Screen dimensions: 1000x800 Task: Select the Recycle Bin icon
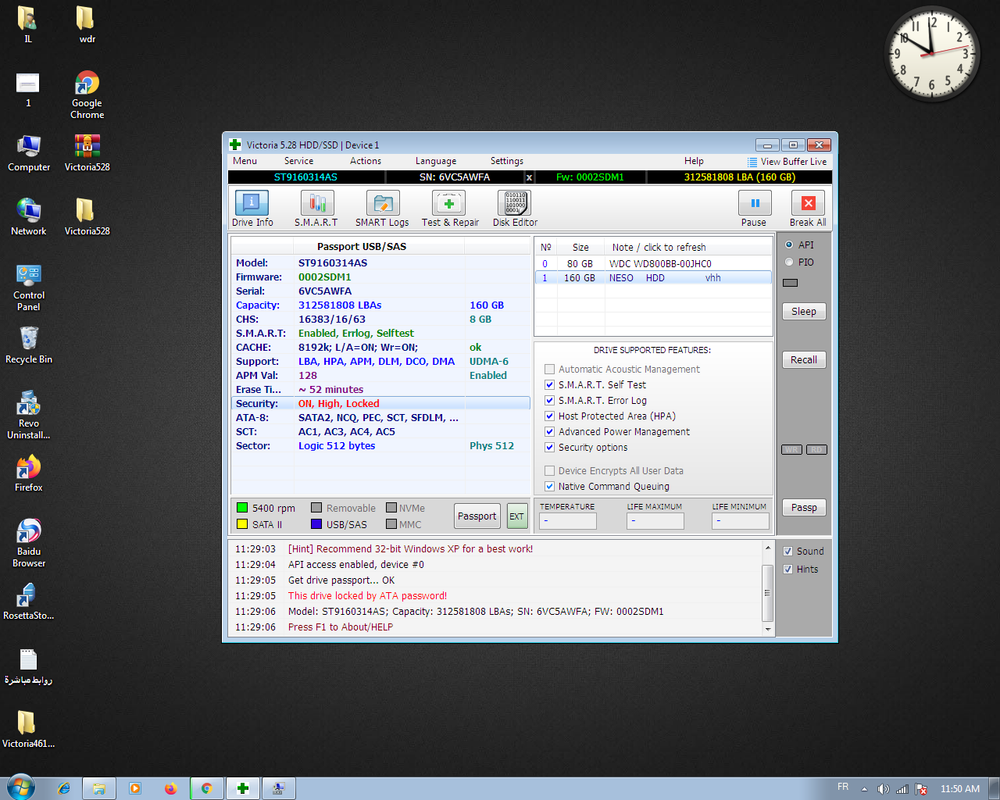click(x=29, y=345)
